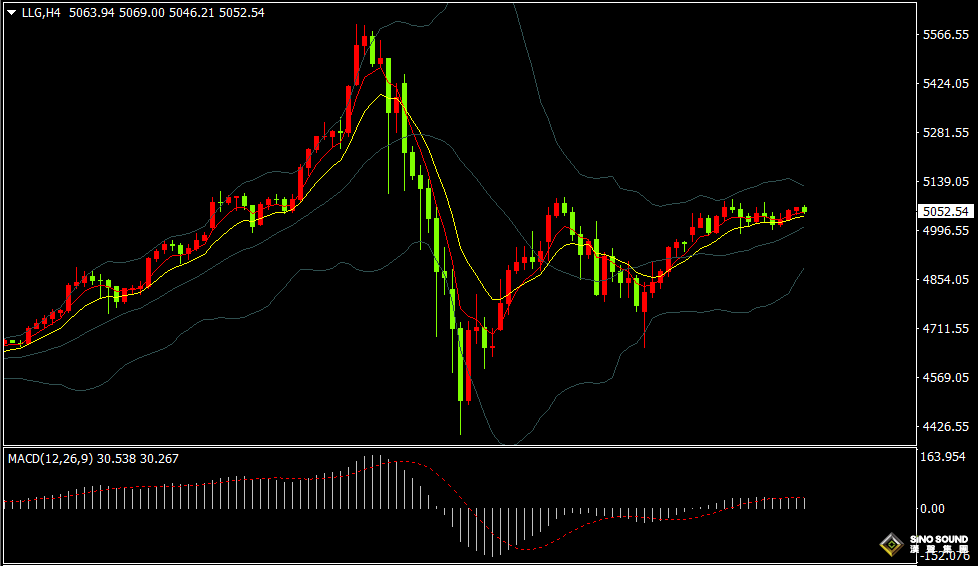Click the MACD value 30.538 readout
Viewport: 978px width, 566px height.
tap(118, 458)
